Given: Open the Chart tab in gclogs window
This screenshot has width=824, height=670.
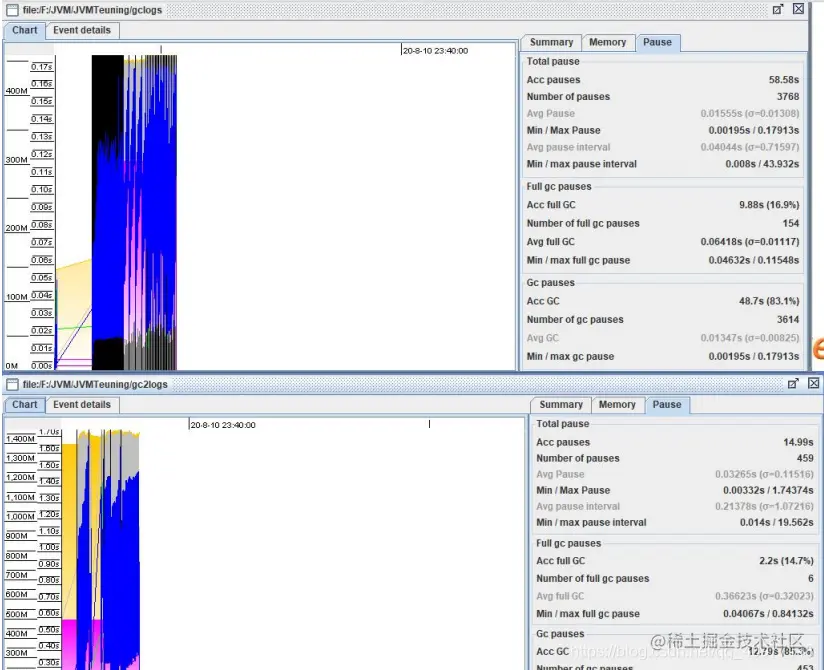Looking at the screenshot, I should tap(25, 30).
